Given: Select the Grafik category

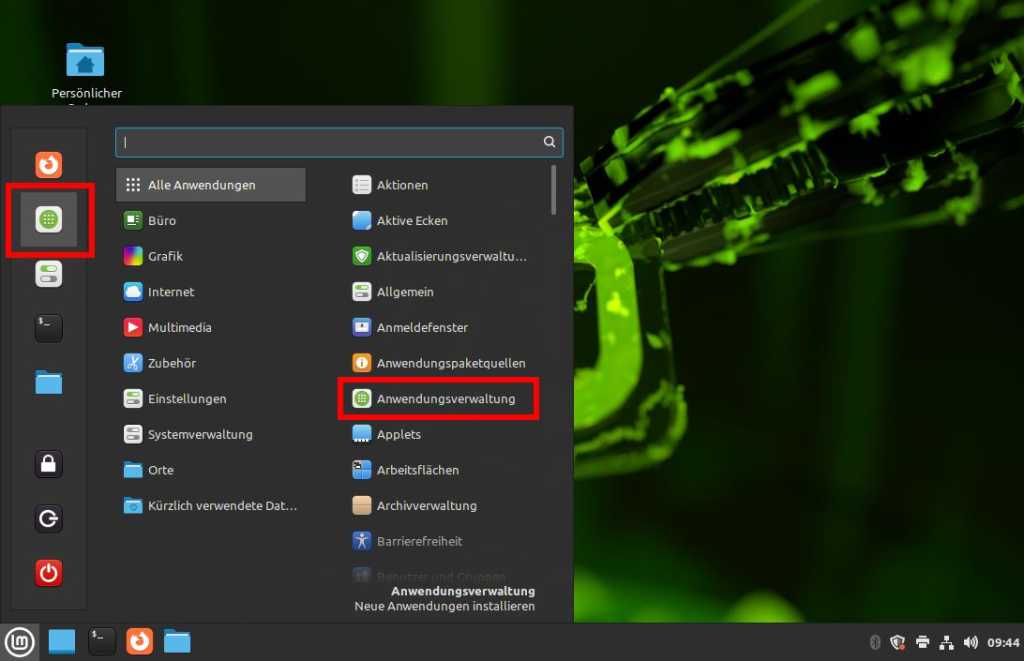Looking at the screenshot, I should 163,256.
